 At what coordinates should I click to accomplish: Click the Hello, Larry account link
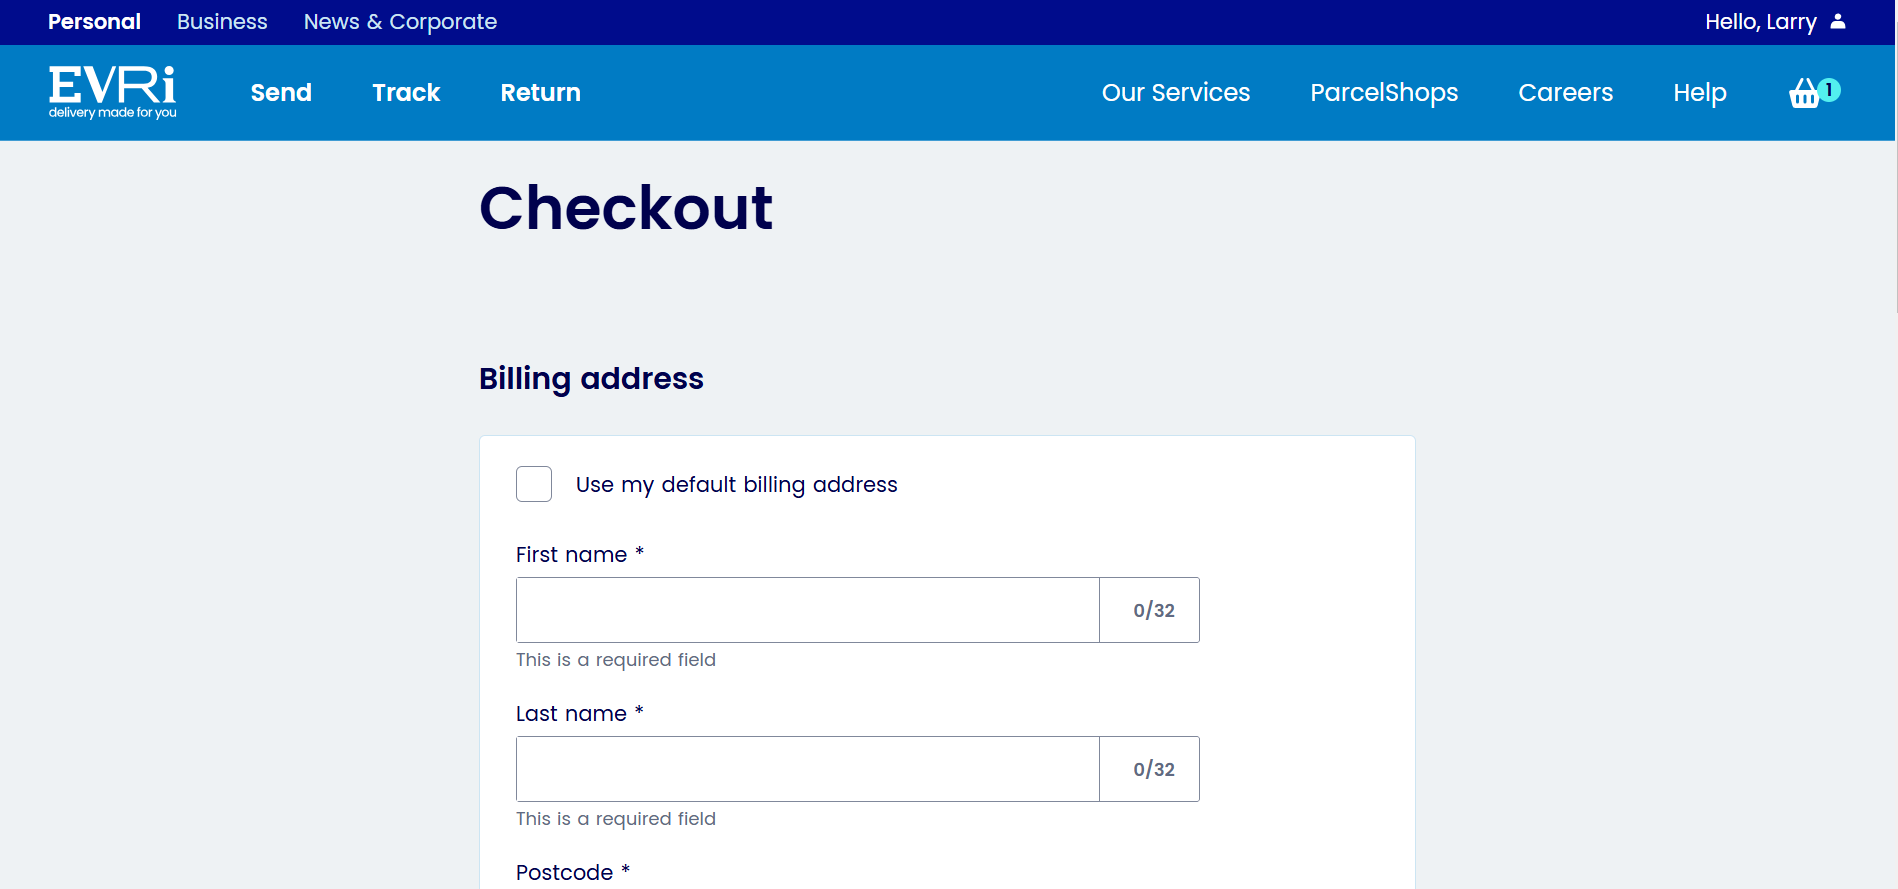pos(1760,22)
